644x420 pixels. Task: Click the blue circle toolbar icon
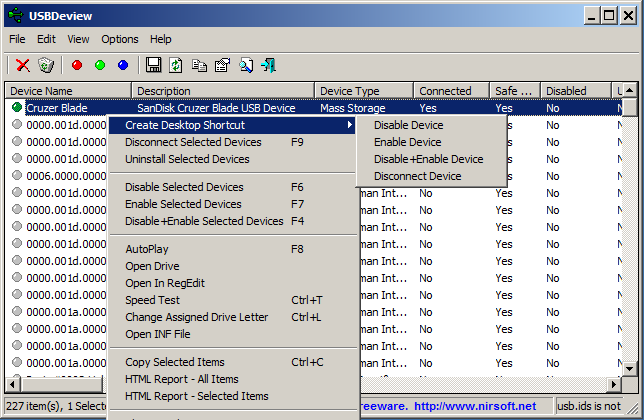tap(123, 65)
